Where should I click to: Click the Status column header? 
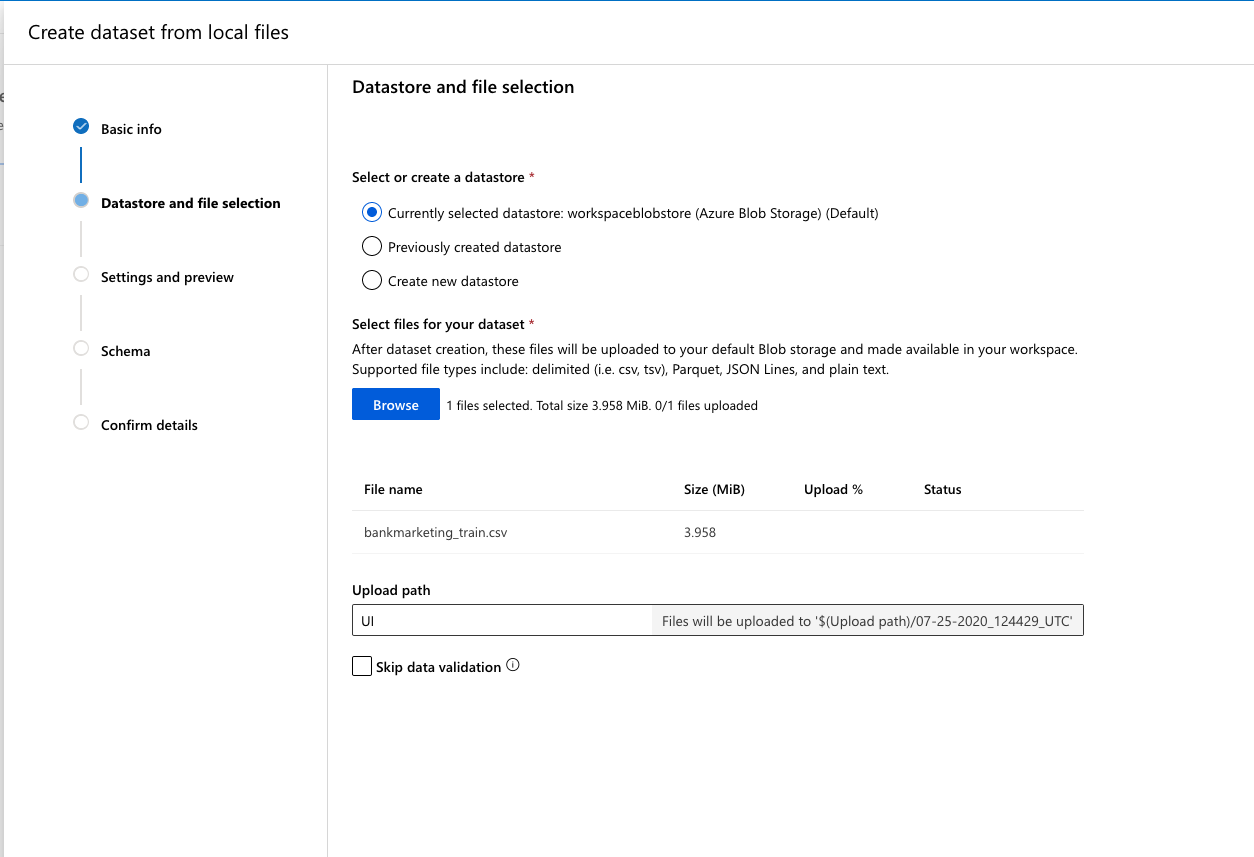point(942,490)
